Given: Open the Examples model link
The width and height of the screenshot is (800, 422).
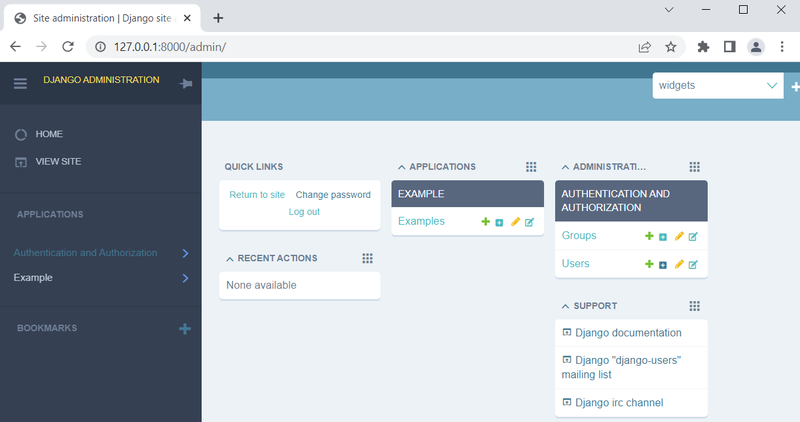Looking at the screenshot, I should click(421, 221).
